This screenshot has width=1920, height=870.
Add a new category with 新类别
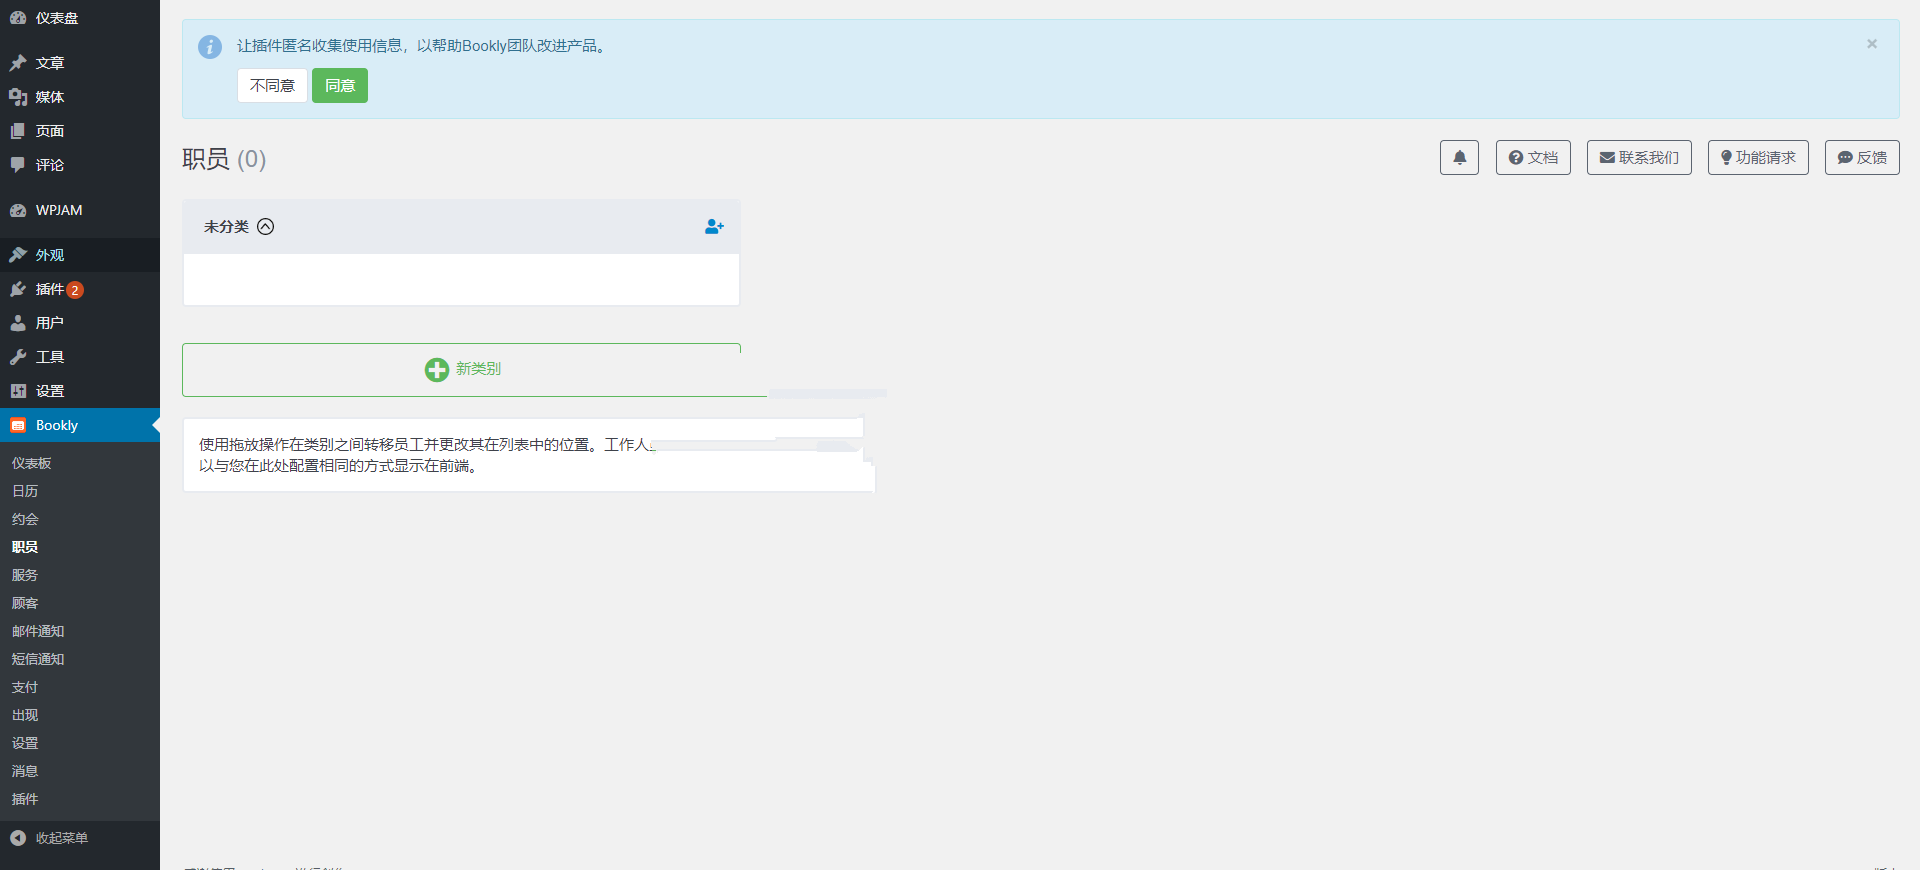pos(462,370)
